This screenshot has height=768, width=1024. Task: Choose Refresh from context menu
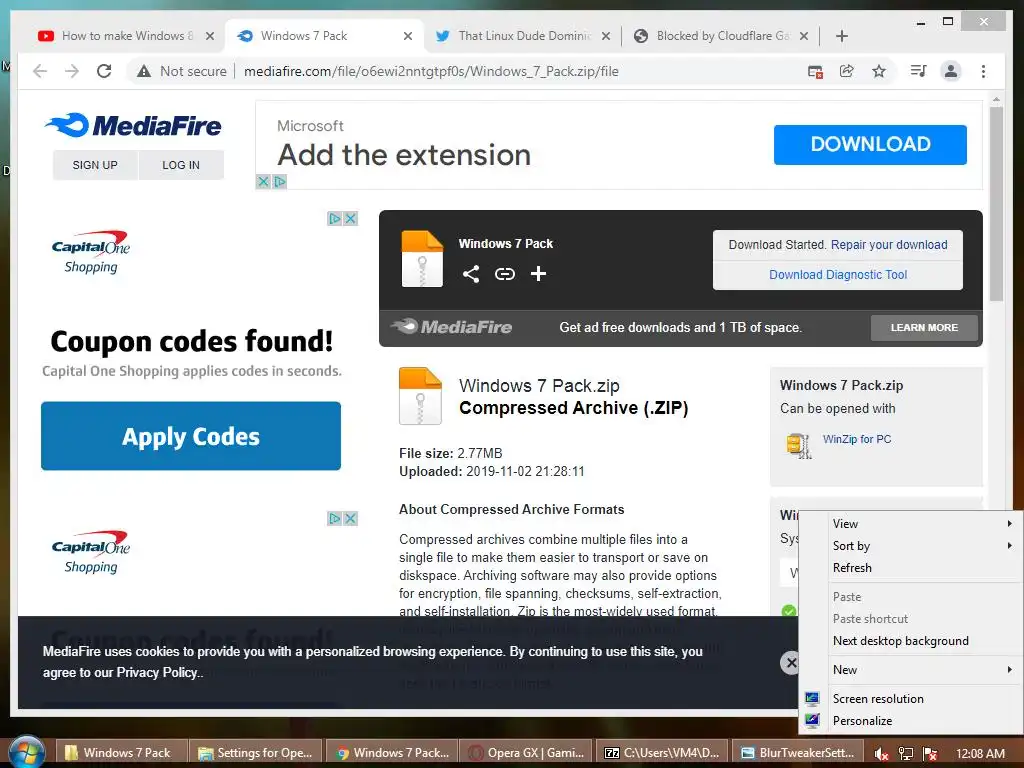(x=912, y=568)
